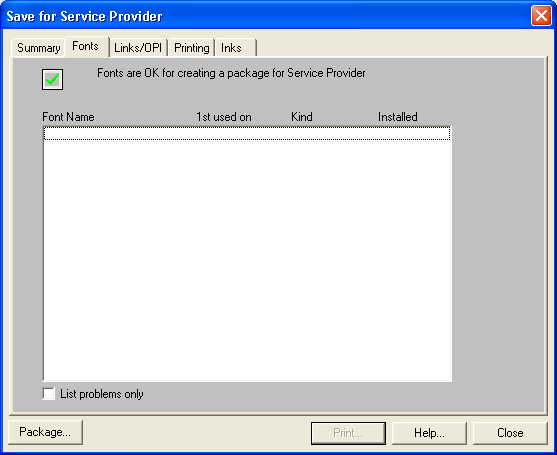Click the greyed-out Print... button
557x455 pixels.
pyautogui.click(x=348, y=433)
